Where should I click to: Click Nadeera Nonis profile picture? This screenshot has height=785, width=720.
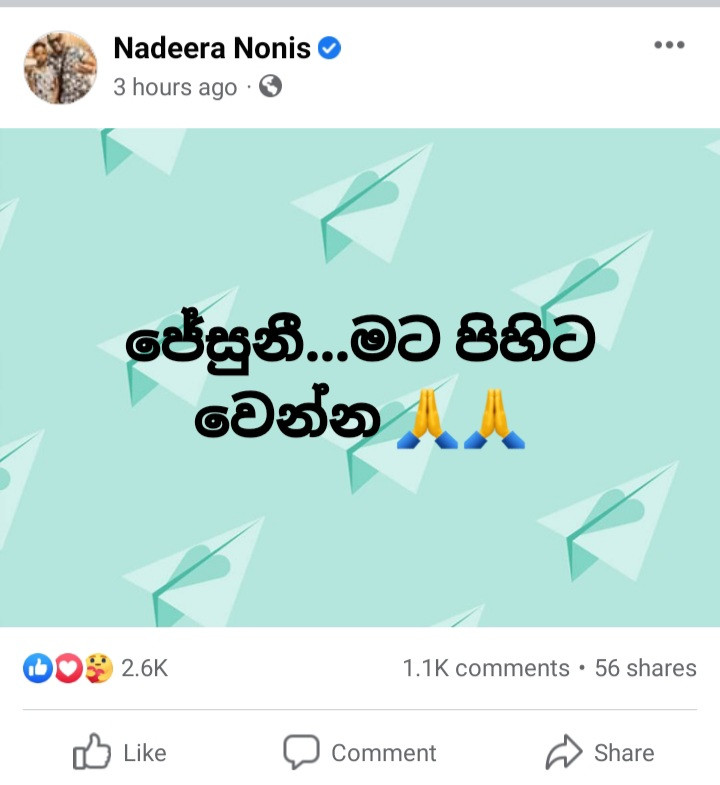61,67
